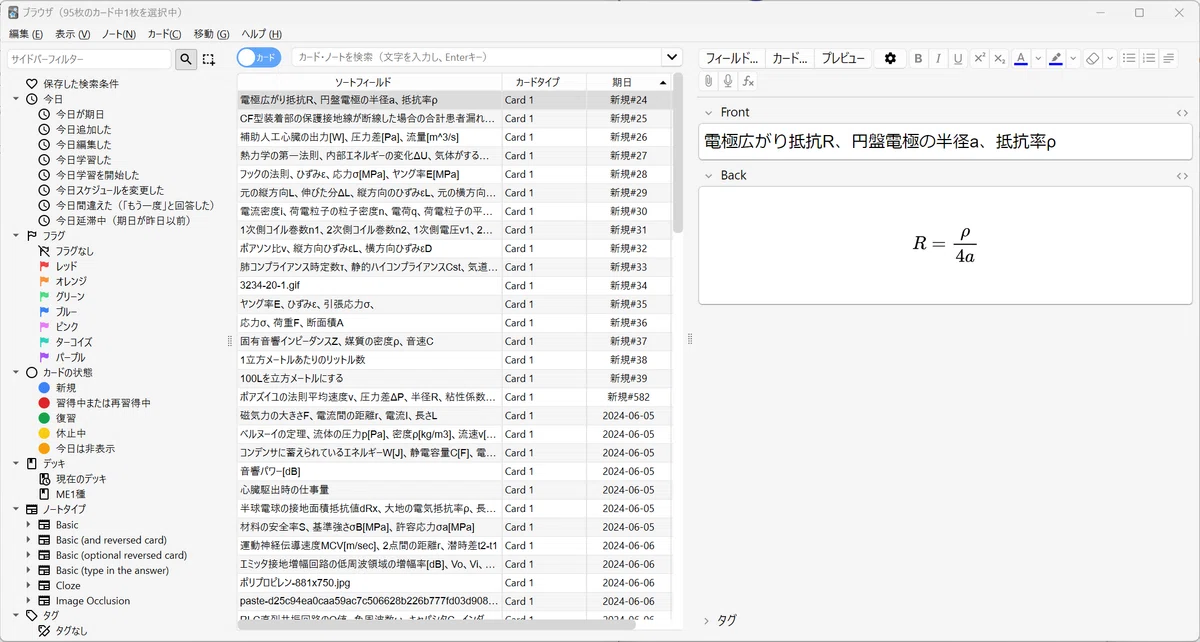Apply subscript formatting
The width and height of the screenshot is (1200, 642).
point(999,58)
